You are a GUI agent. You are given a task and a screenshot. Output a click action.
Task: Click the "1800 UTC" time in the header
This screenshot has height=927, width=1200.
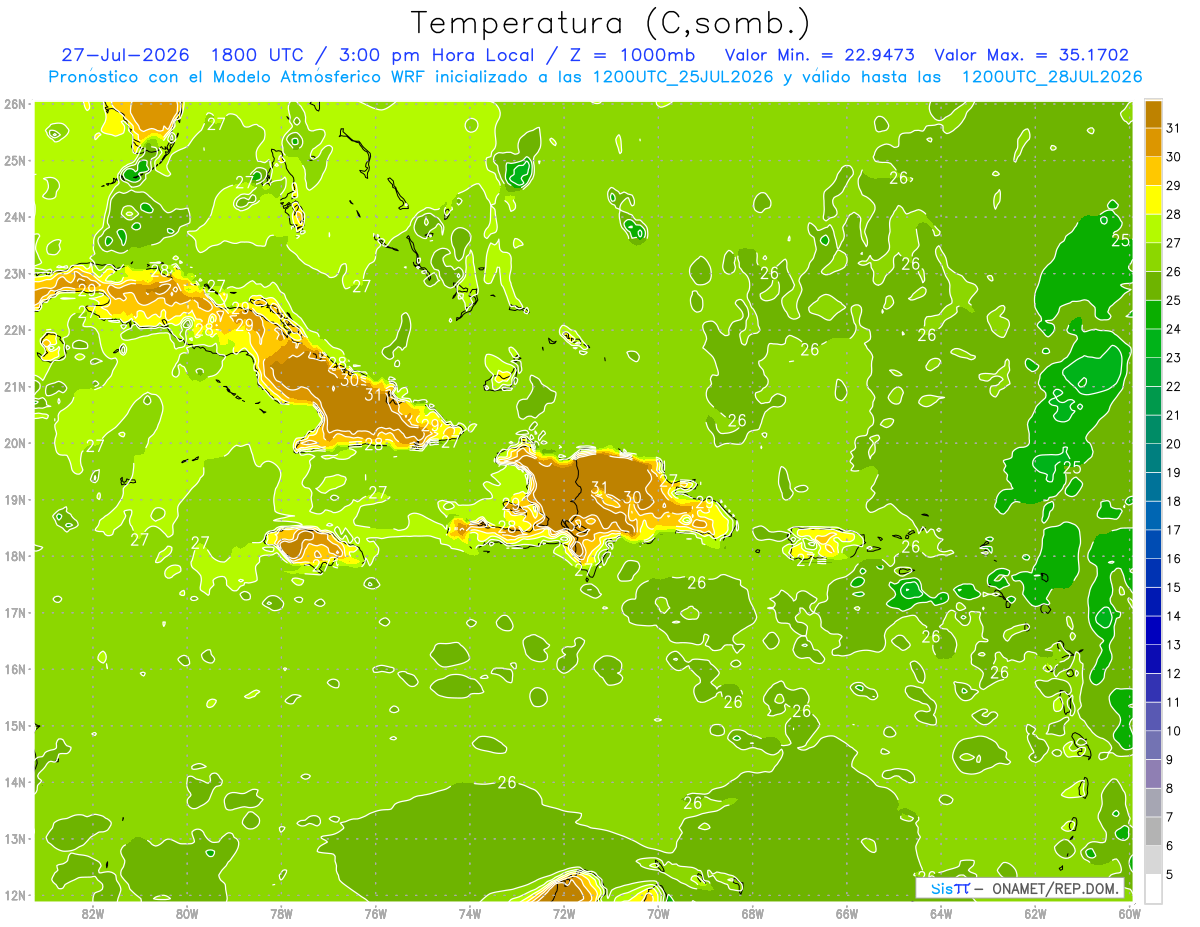[x=259, y=55]
